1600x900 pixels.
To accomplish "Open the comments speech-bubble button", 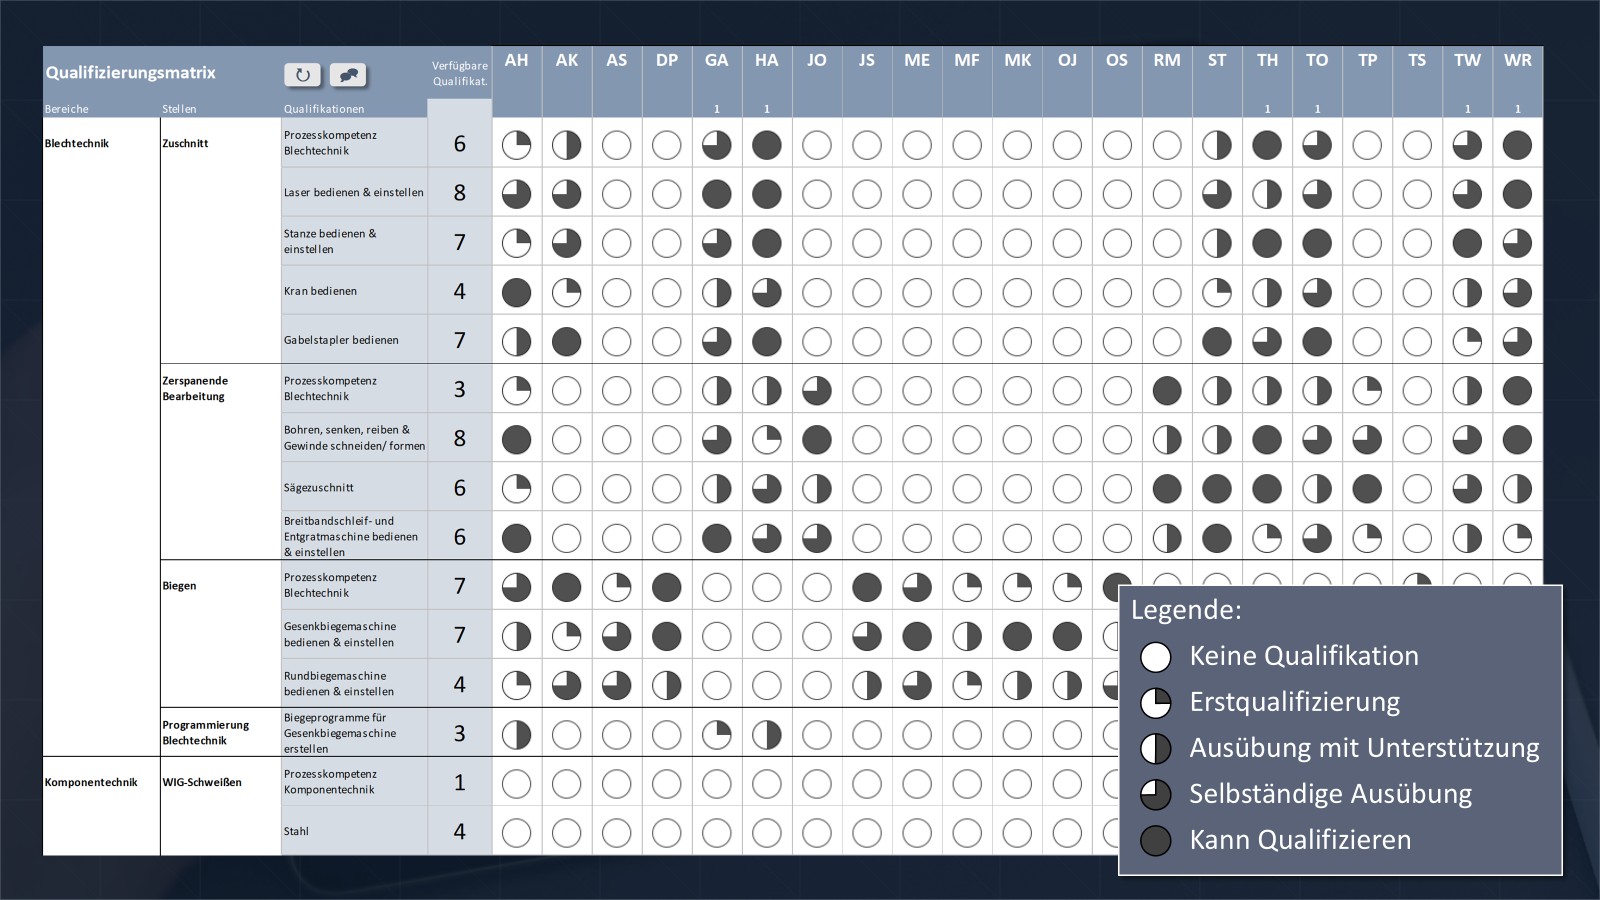I will click(348, 75).
